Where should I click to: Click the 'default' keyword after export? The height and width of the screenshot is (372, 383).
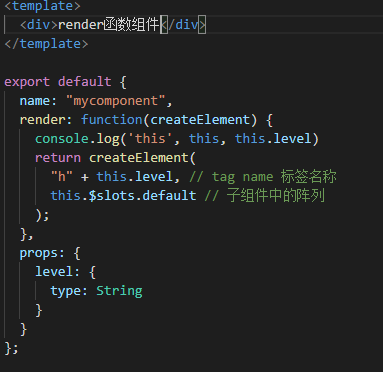click(85, 82)
